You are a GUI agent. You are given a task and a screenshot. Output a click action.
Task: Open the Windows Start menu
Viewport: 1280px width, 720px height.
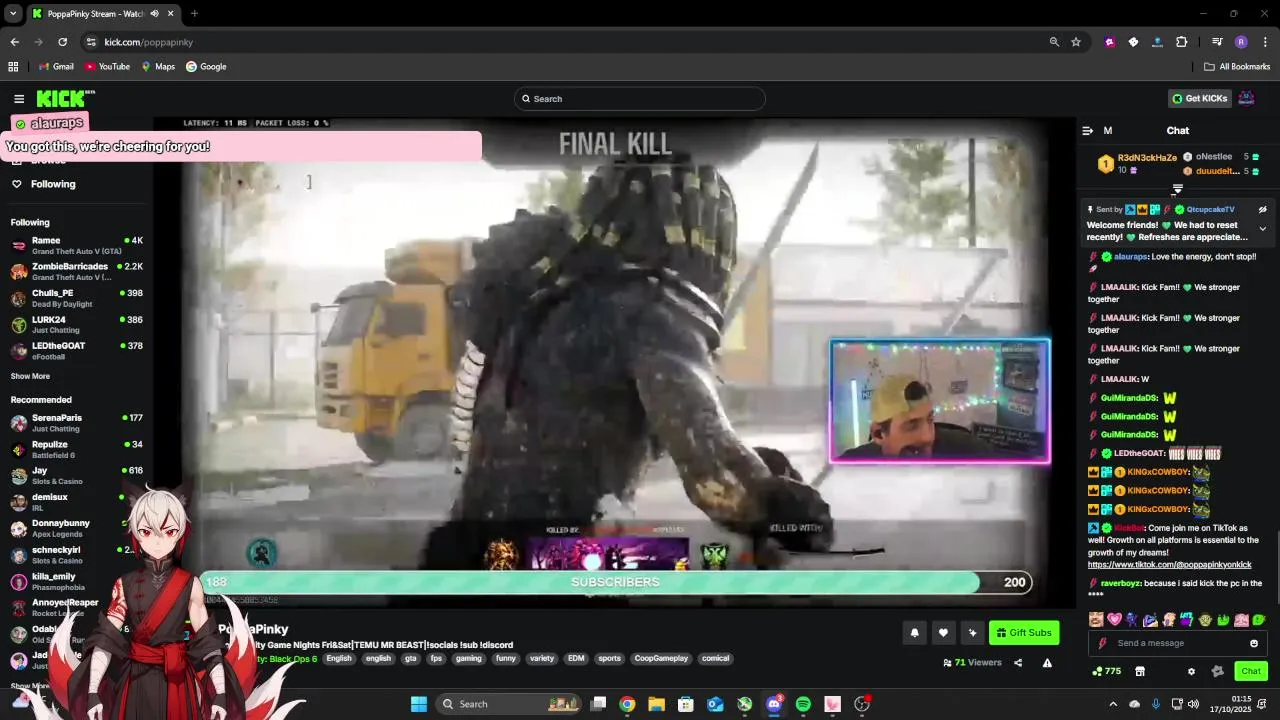(419, 704)
